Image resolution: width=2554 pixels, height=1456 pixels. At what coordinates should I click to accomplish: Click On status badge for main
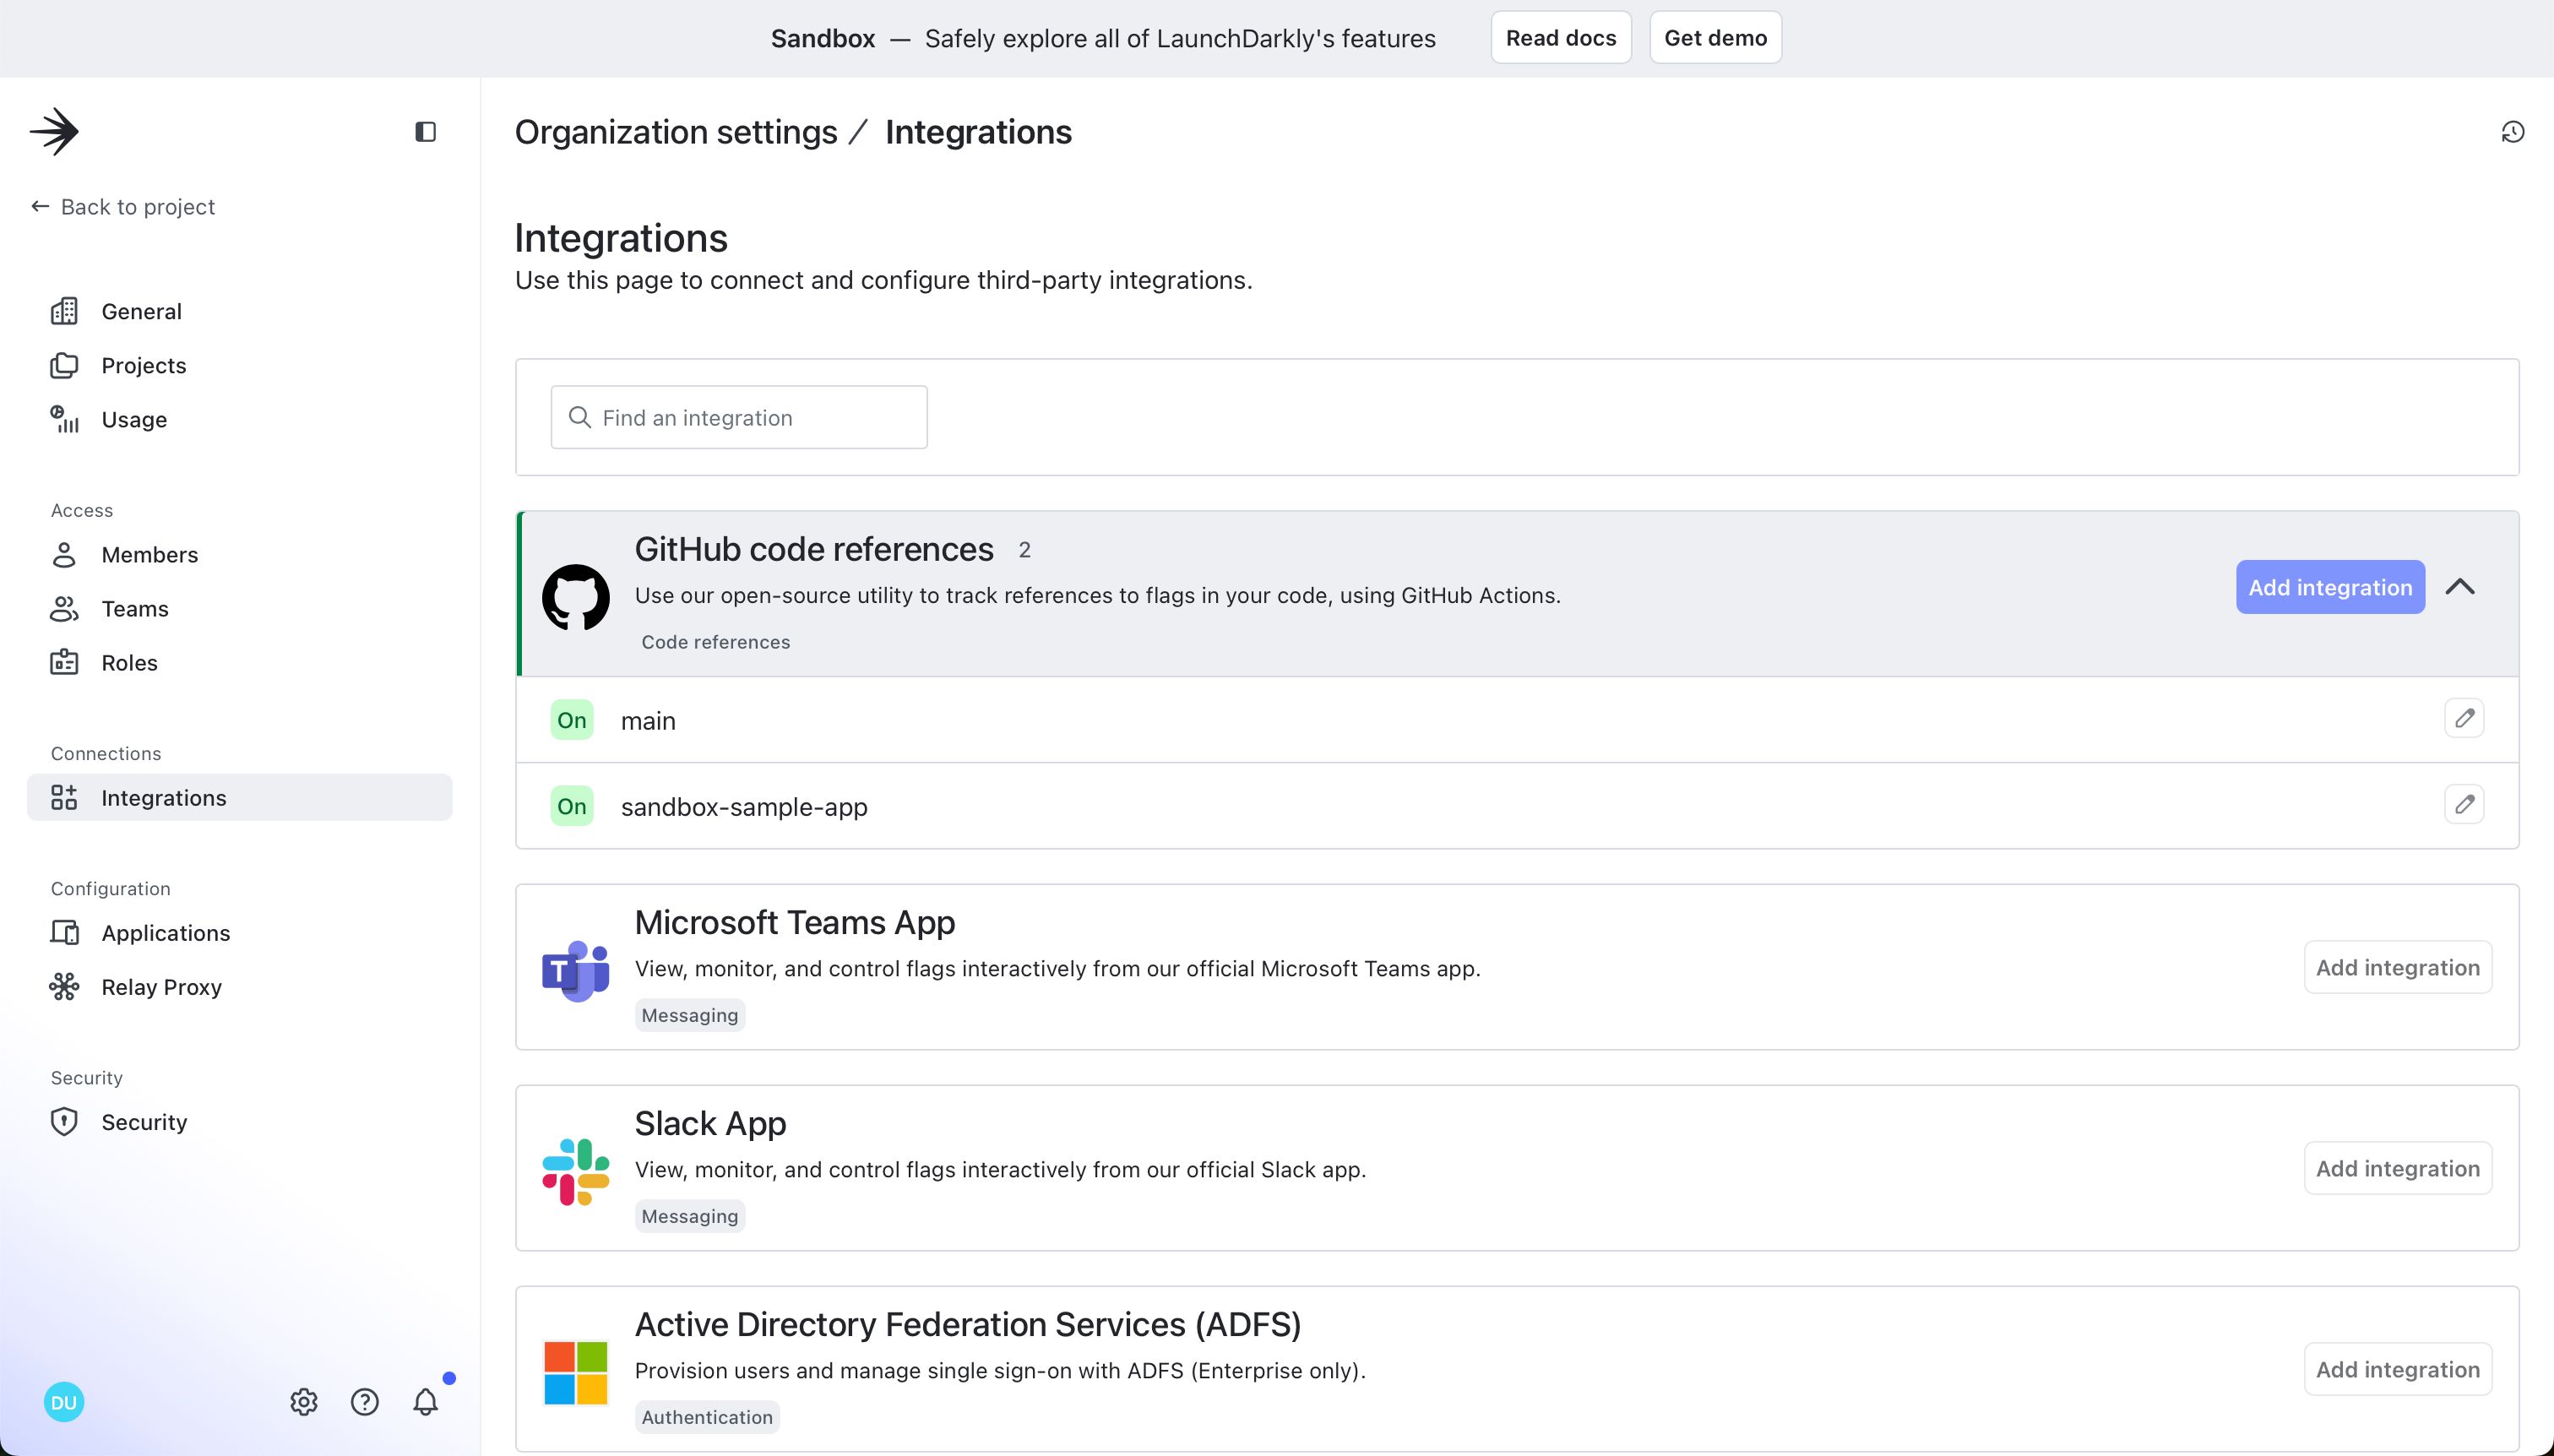click(572, 720)
